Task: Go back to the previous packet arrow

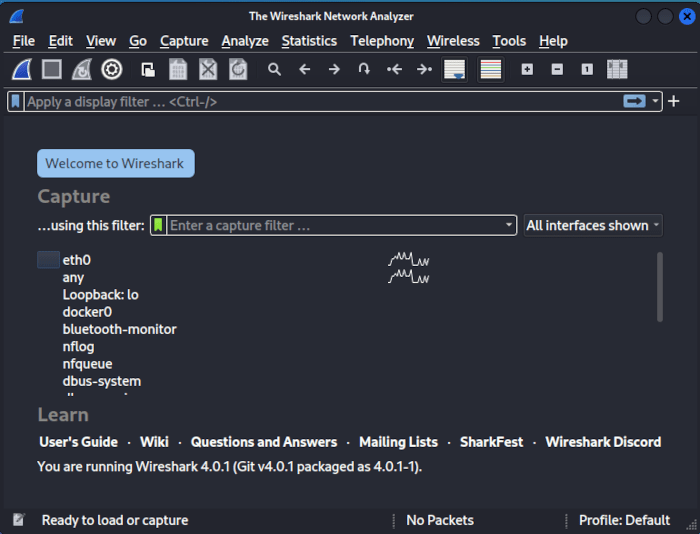Action: click(304, 70)
